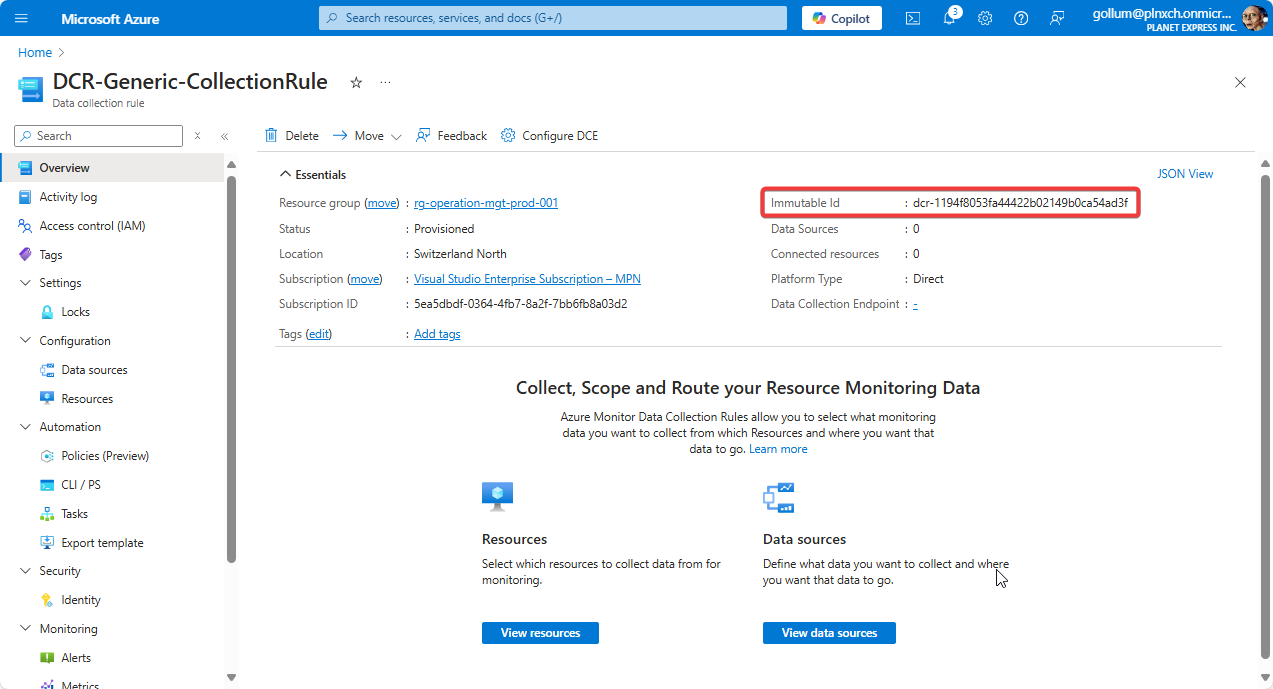Open the rg-operation-mgt-prod-001 resource group link

[x=486, y=203]
